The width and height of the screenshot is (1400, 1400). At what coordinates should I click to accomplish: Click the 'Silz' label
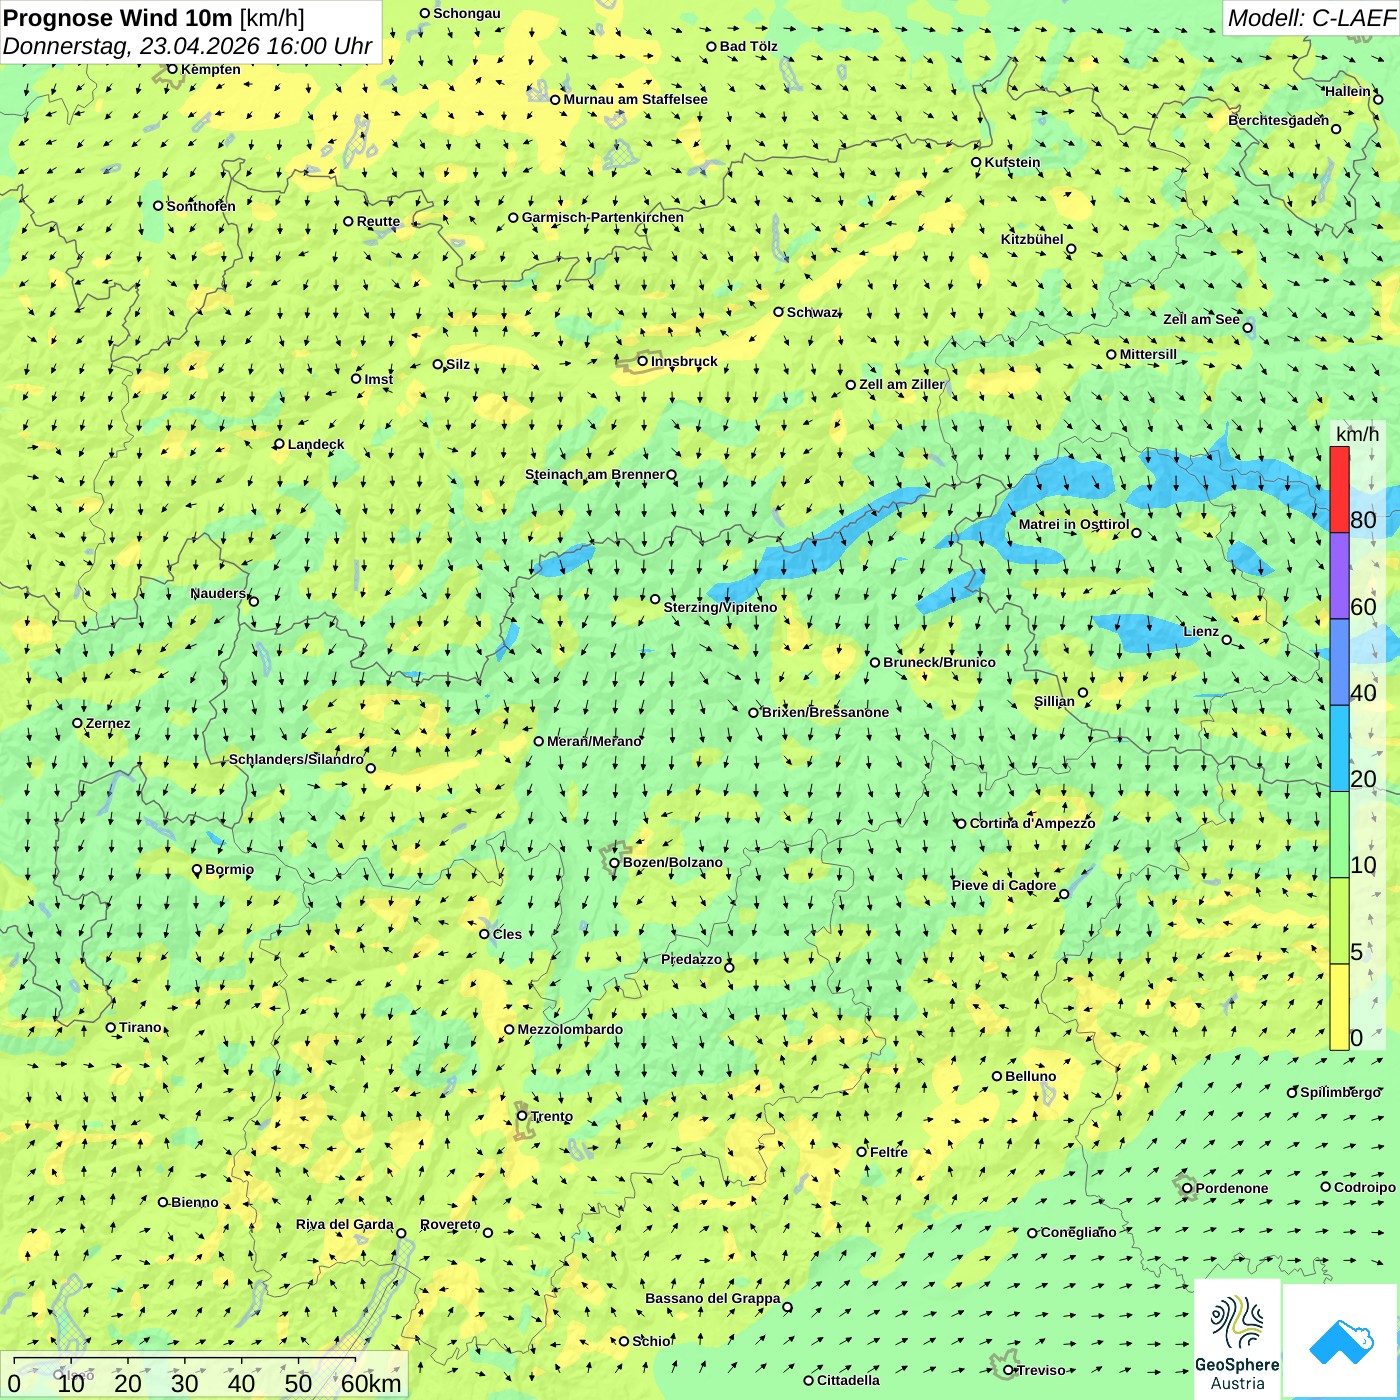(x=458, y=364)
